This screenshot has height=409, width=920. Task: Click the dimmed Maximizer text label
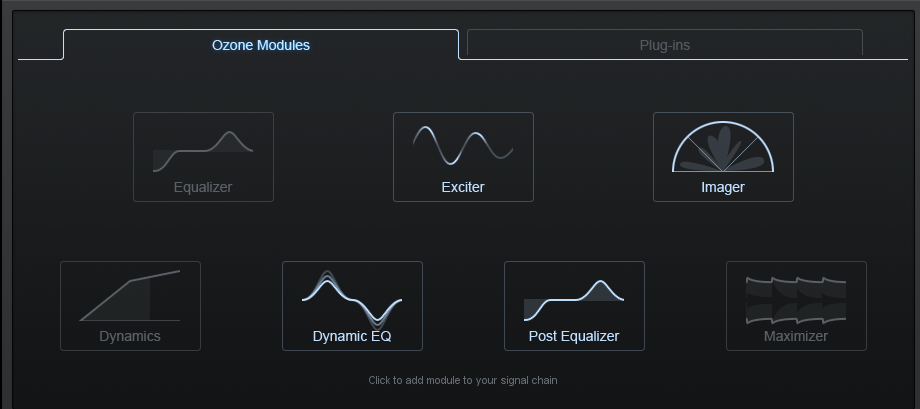796,337
